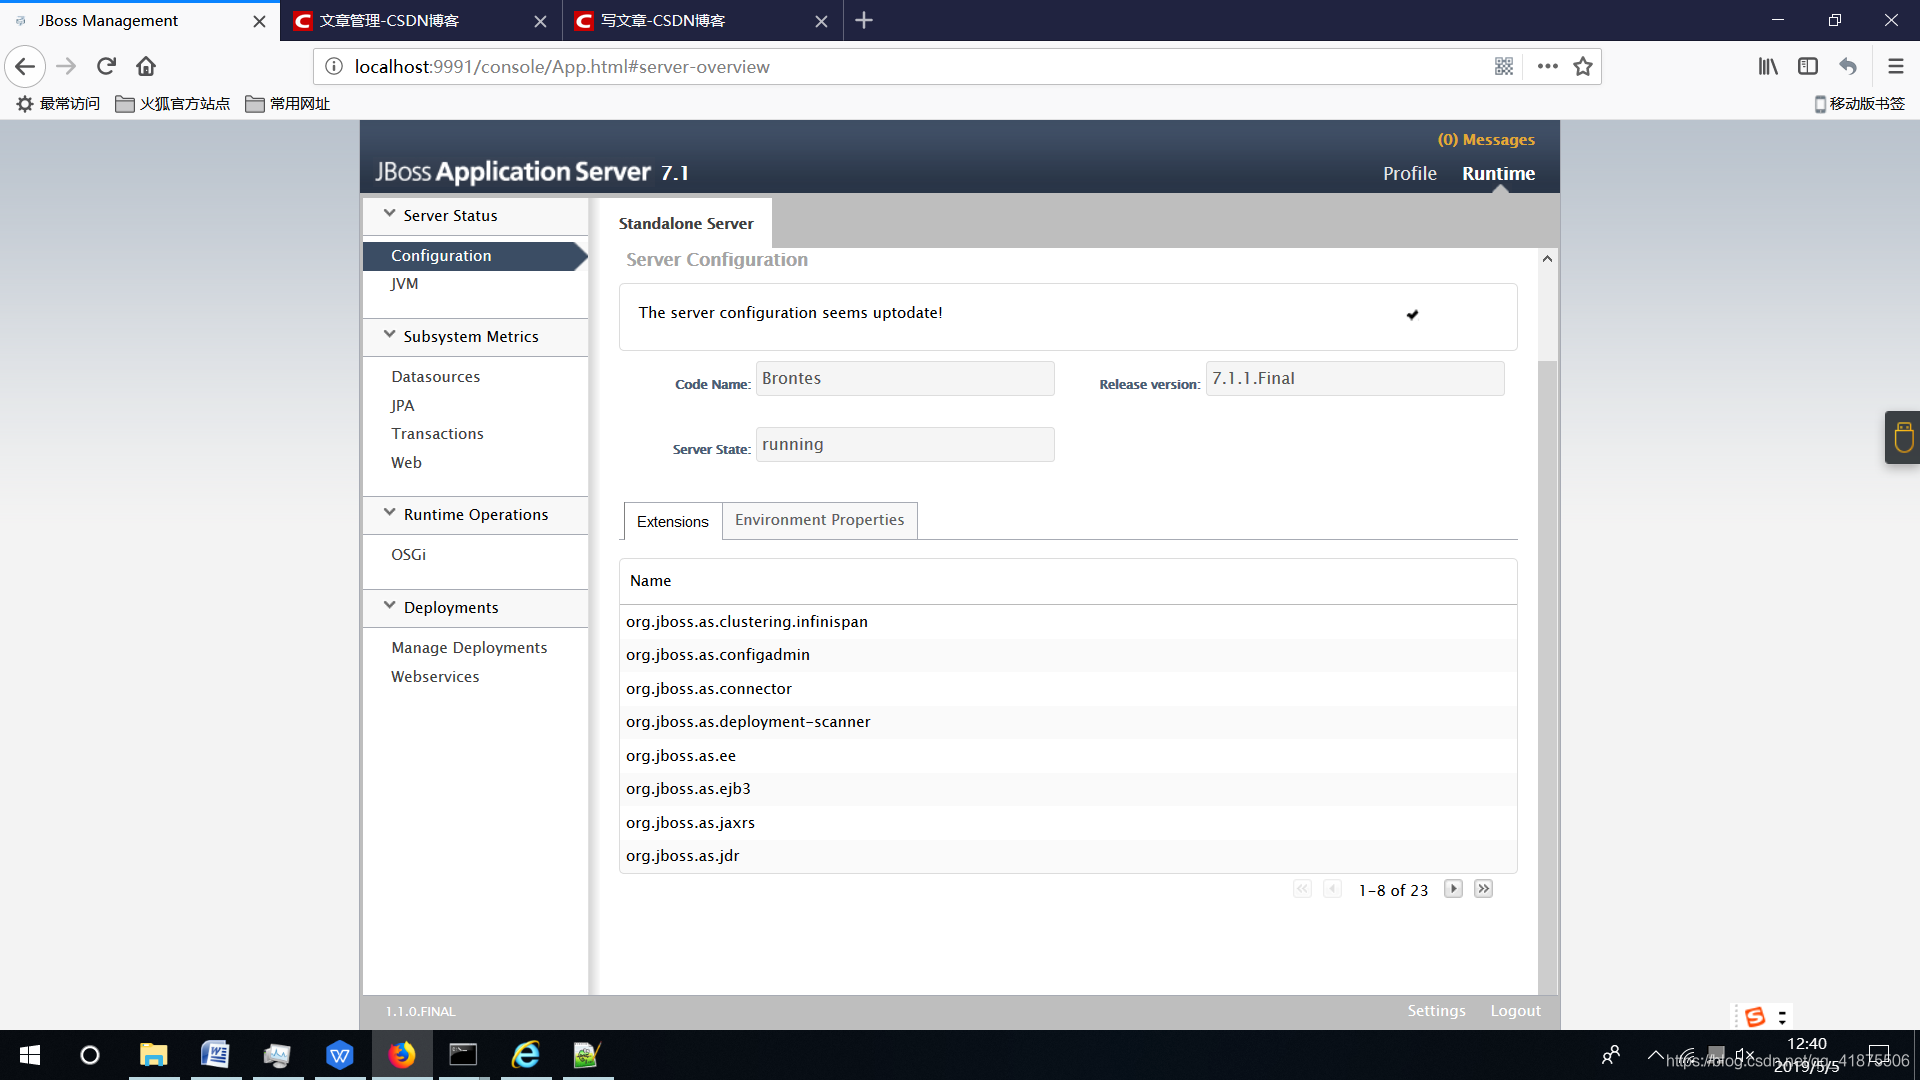Open Manage Deployments

pos(469,648)
